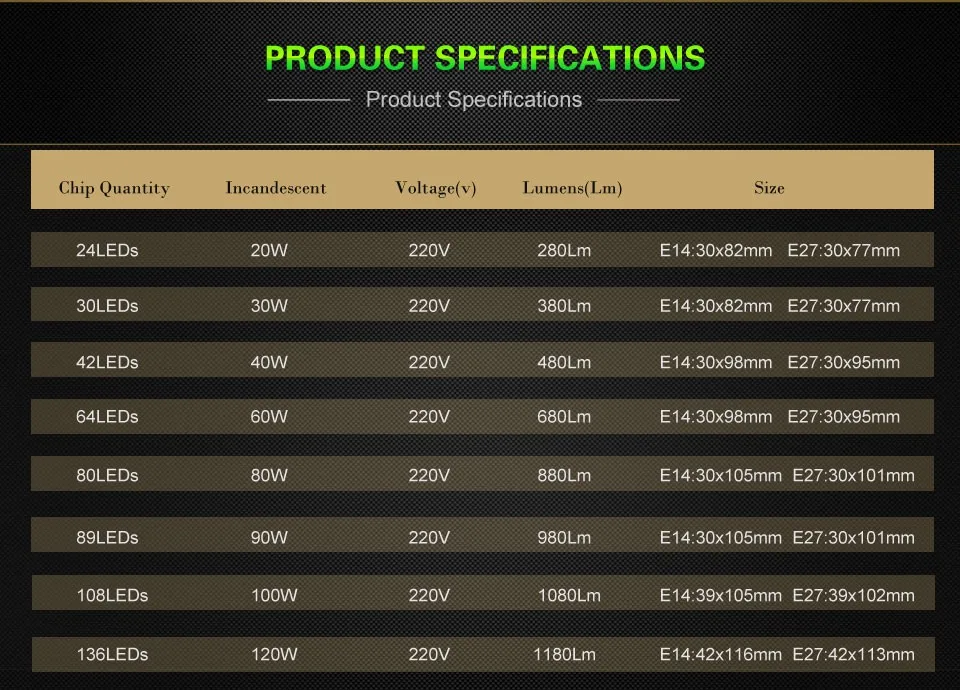Select the Voltage(v) column header
The height and width of the screenshot is (690, 960).
tap(435, 188)
